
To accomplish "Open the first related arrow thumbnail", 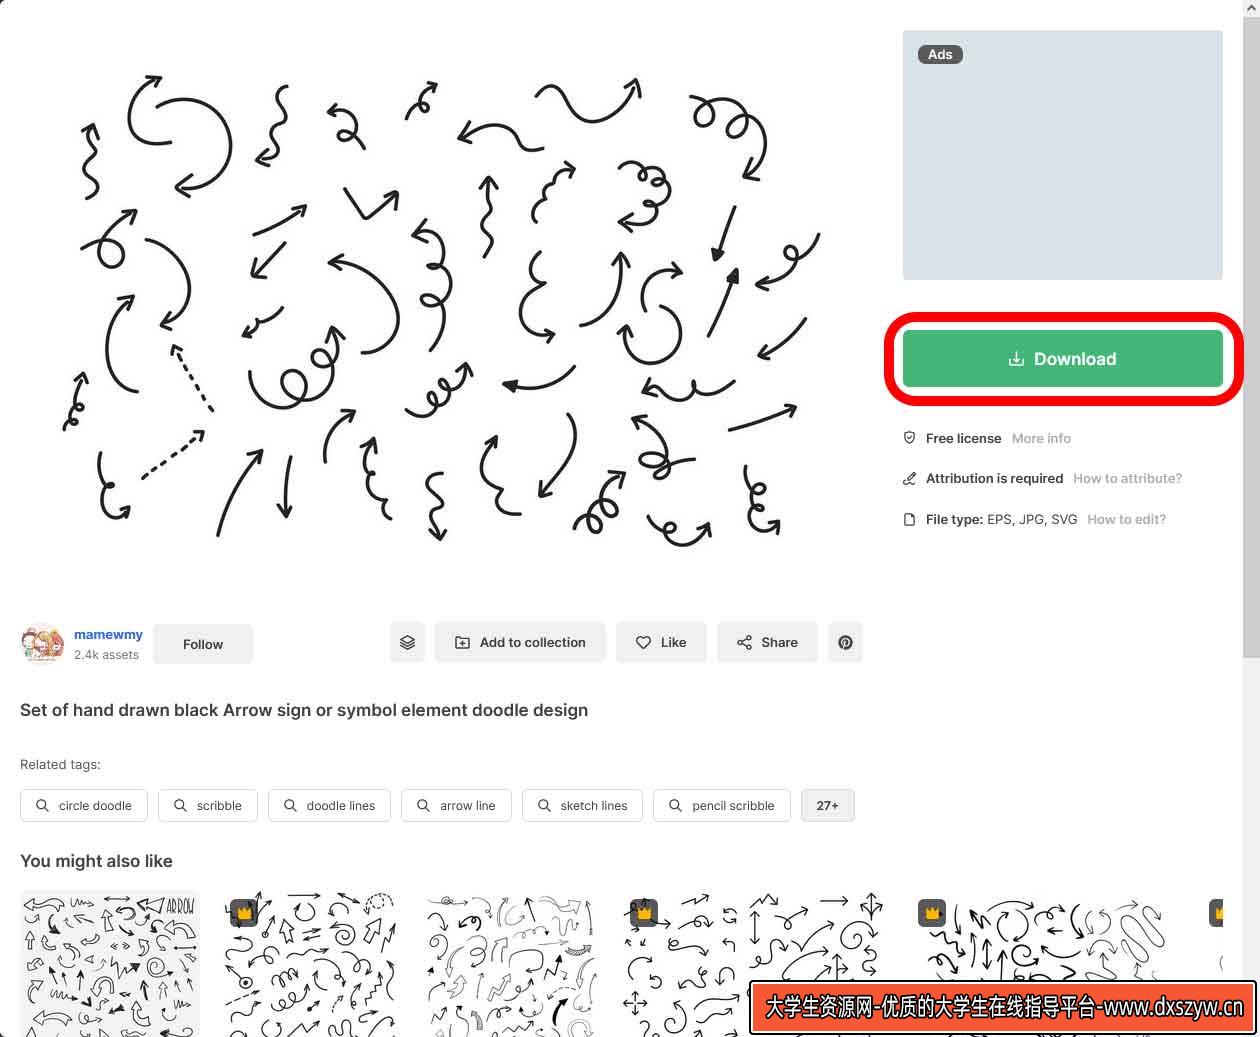I will 110,963.
